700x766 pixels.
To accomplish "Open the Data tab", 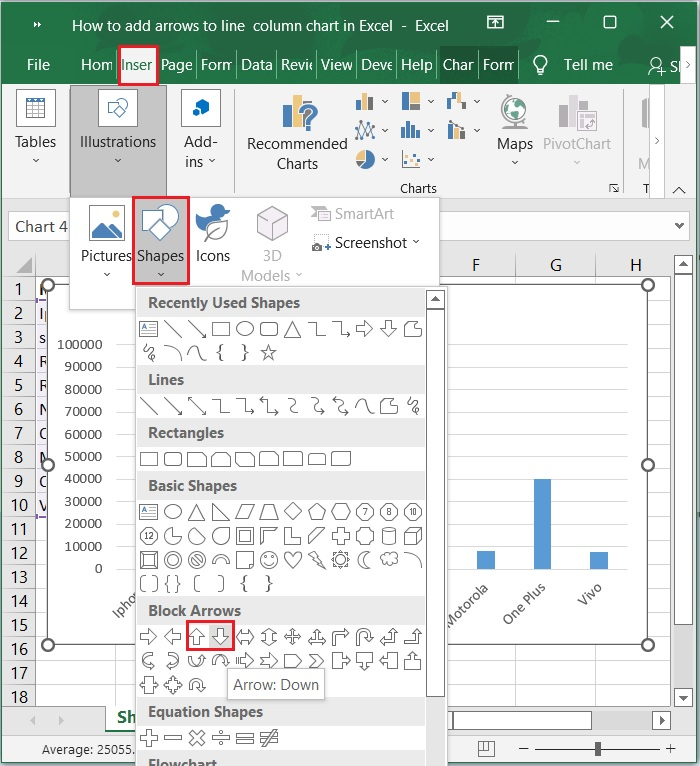I will tap(256, 64).
